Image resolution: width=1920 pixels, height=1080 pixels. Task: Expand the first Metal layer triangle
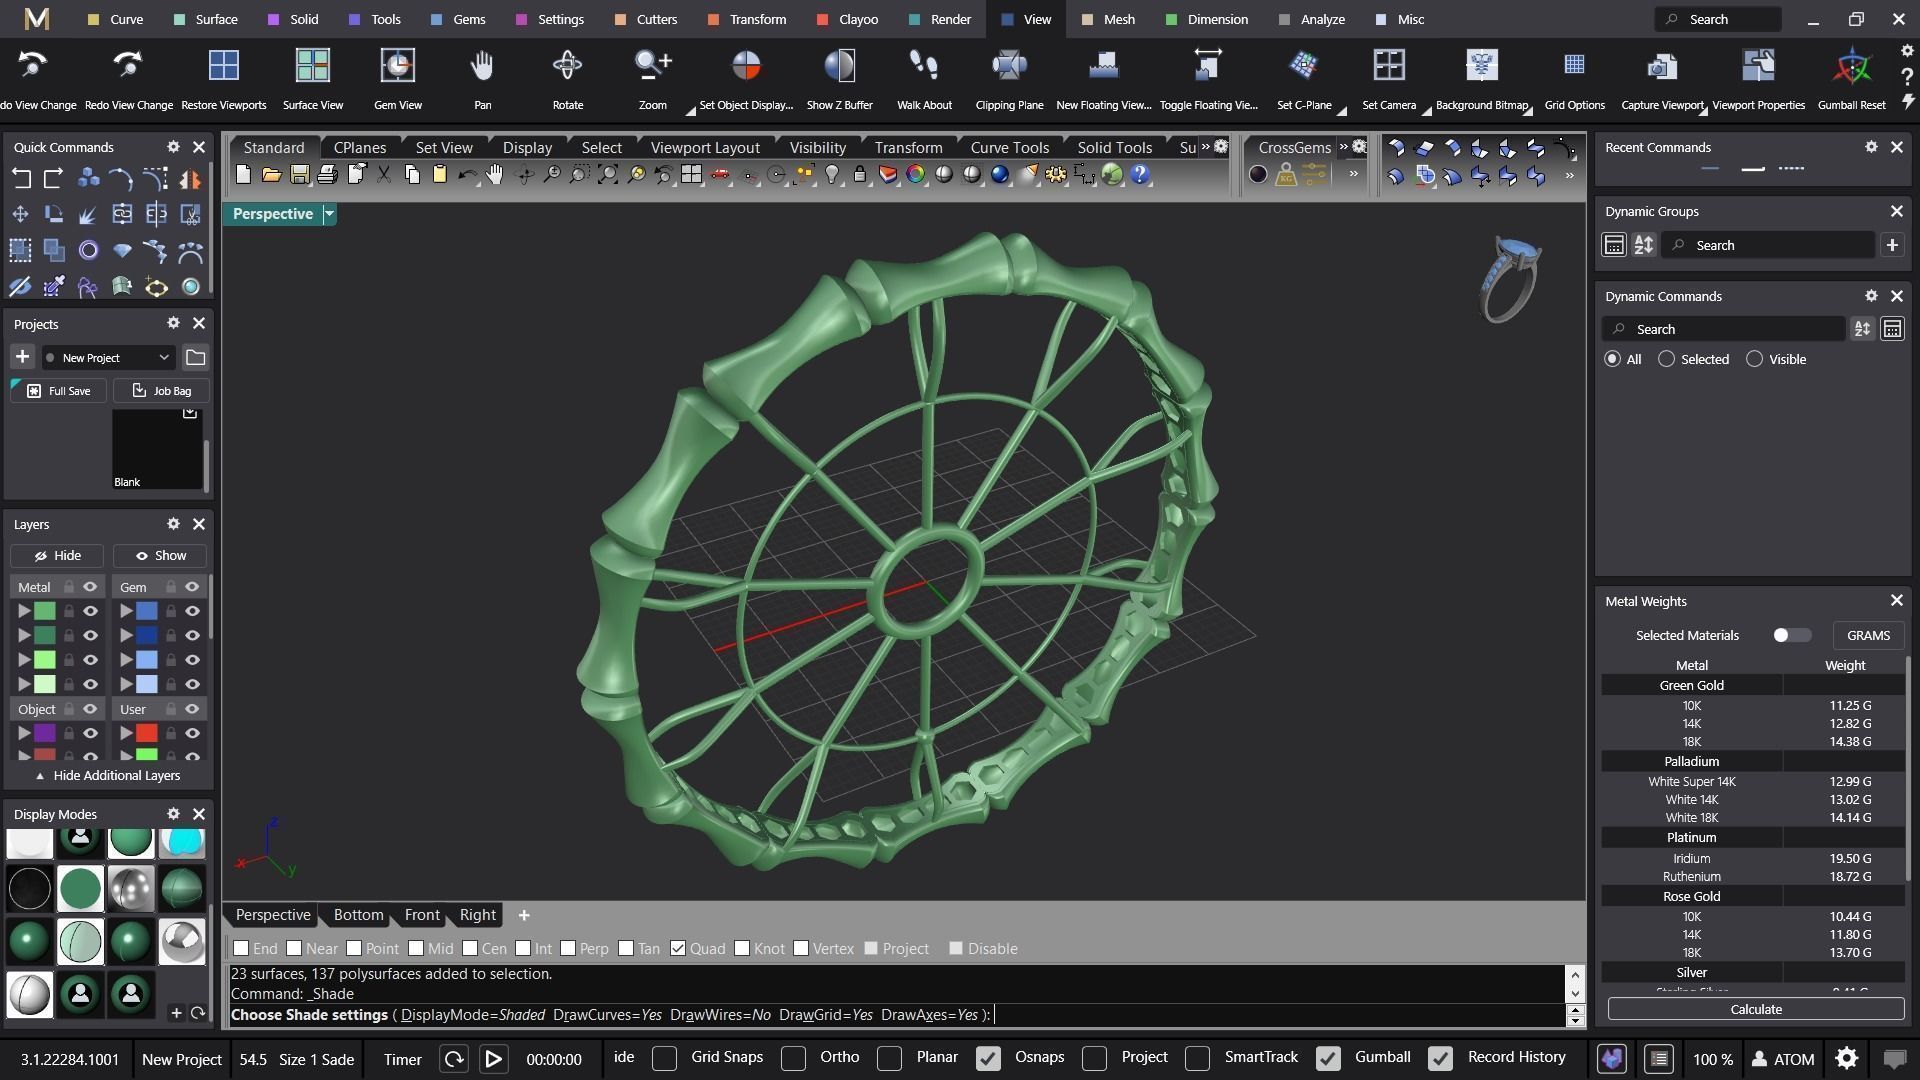point(23,612)
